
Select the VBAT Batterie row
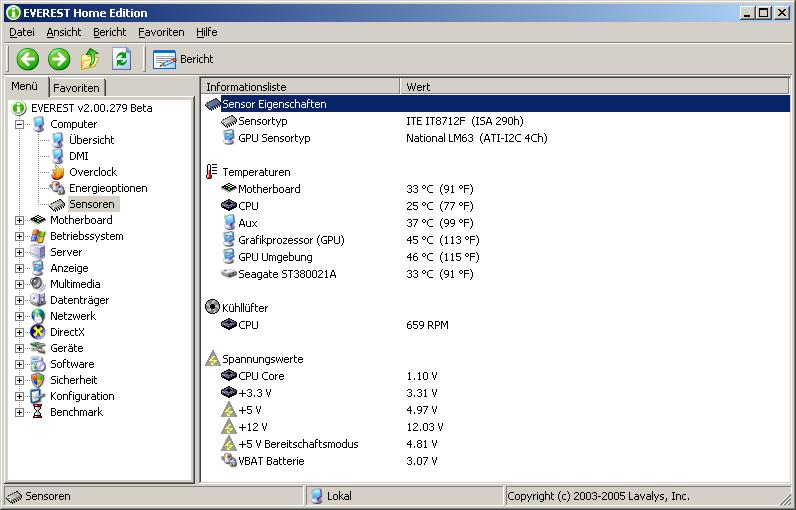(x=496, y=461)
